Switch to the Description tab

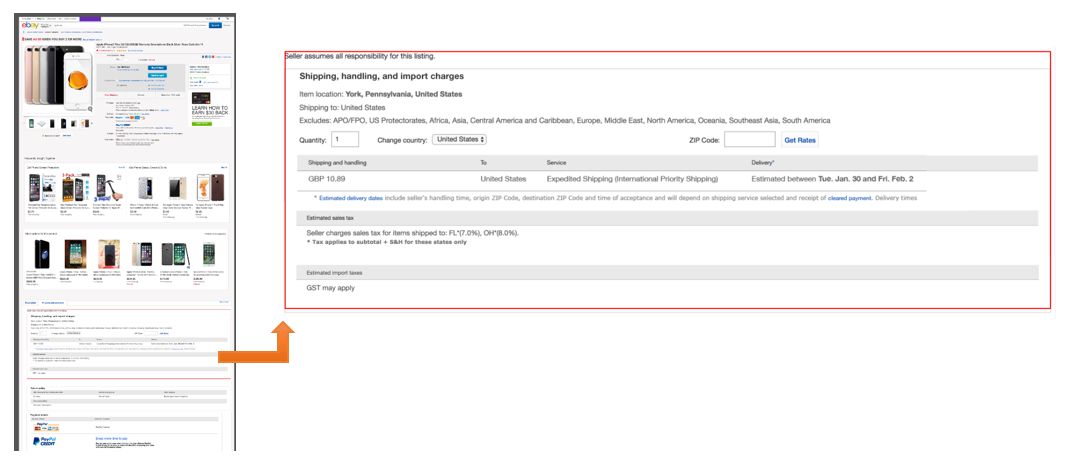click(31, 302)
